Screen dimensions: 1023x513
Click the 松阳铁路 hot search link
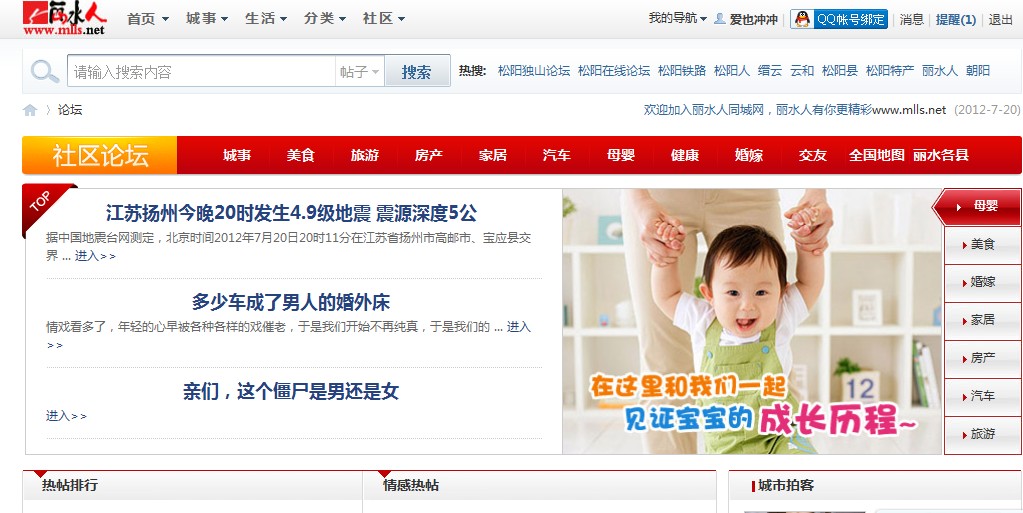[x=682, y=71]
